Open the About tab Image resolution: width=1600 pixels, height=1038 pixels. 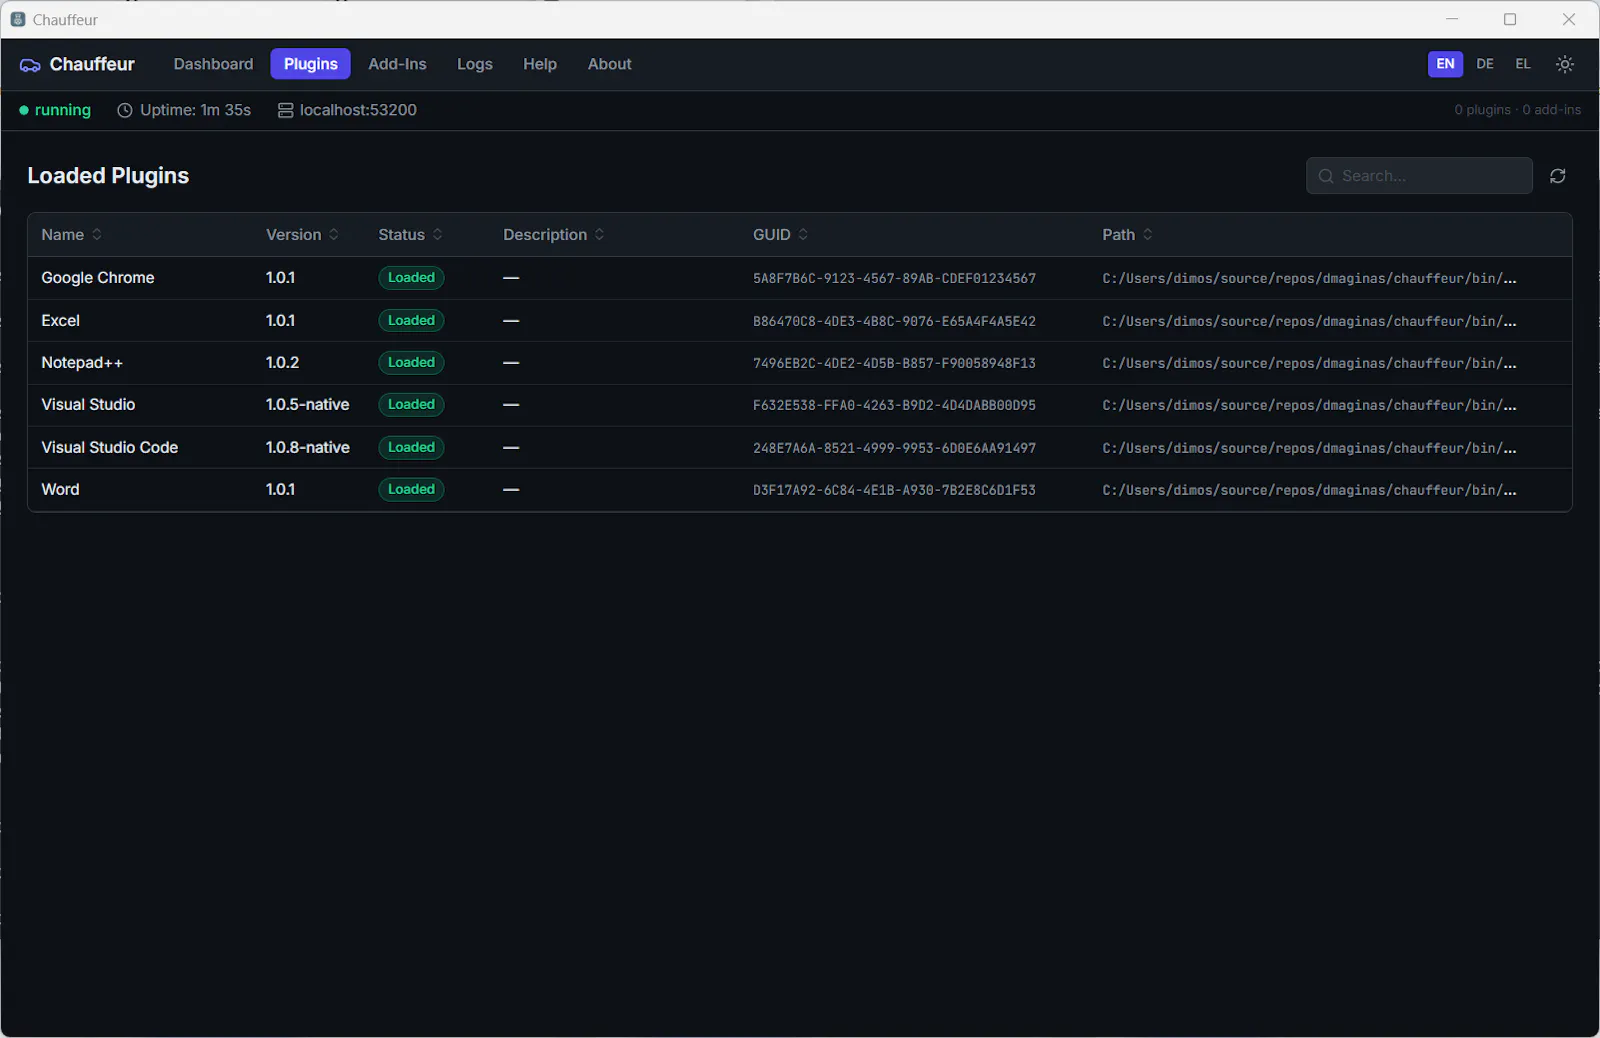click(609, 64)
